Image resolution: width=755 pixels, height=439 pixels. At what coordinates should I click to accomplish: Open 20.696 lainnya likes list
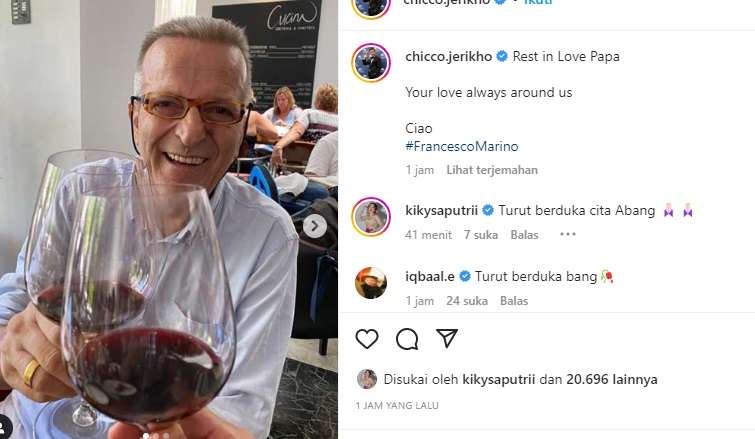[612, 379]
